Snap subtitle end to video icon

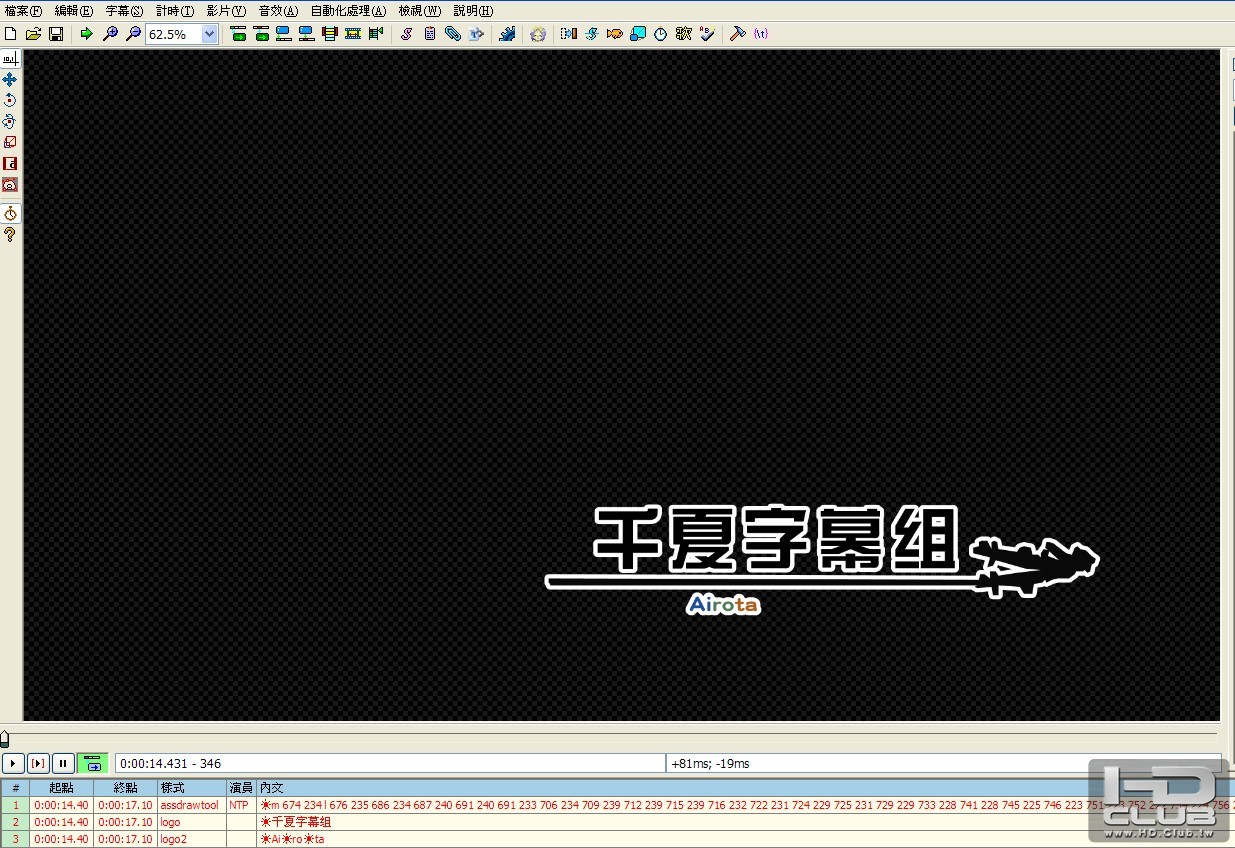click(x=306, y=34)
